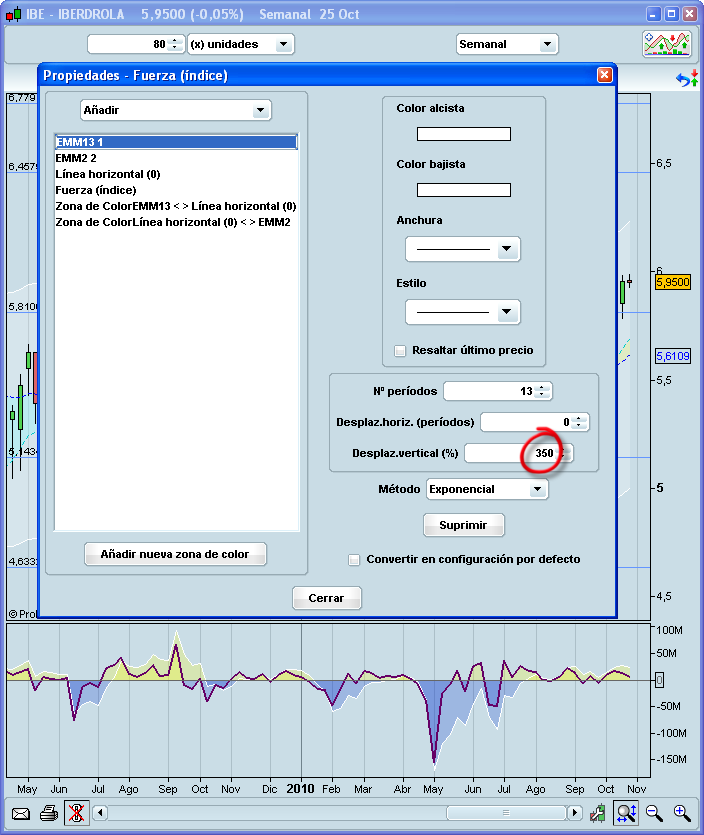Click the 0 level marker on indicator axis
Viewport: 704px width, 835px height.
659,680
